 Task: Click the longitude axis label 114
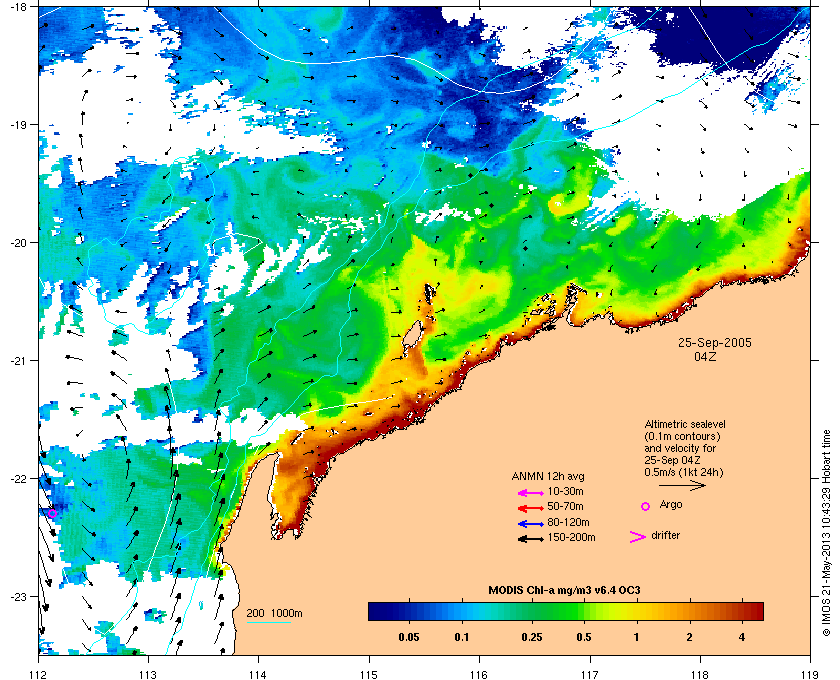click(259, 674)
